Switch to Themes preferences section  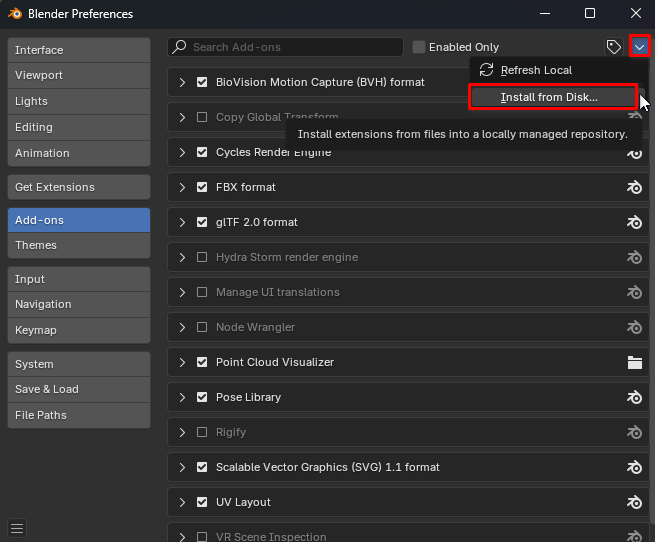point(79,246)
